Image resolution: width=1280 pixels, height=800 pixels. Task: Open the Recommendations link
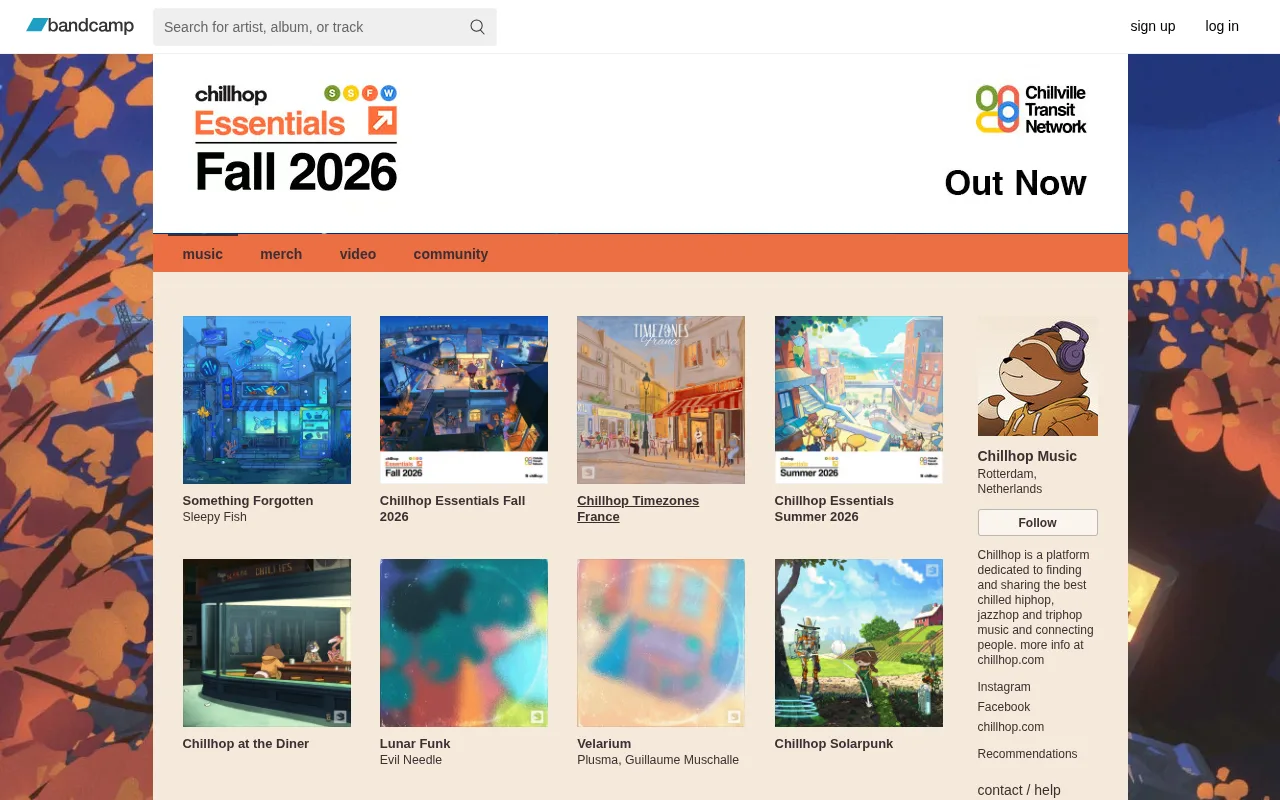pyautogui.click(x=1028, y=754)
